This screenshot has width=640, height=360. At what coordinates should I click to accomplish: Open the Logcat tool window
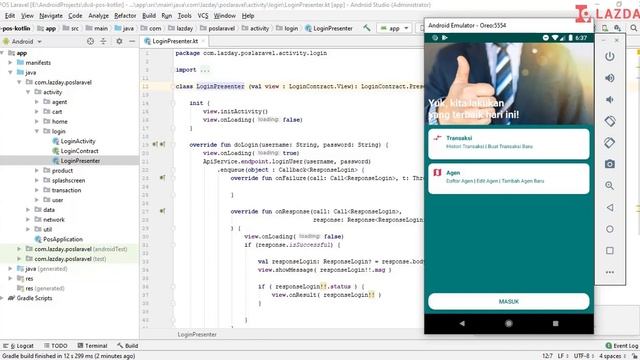(x=18, y=346)
